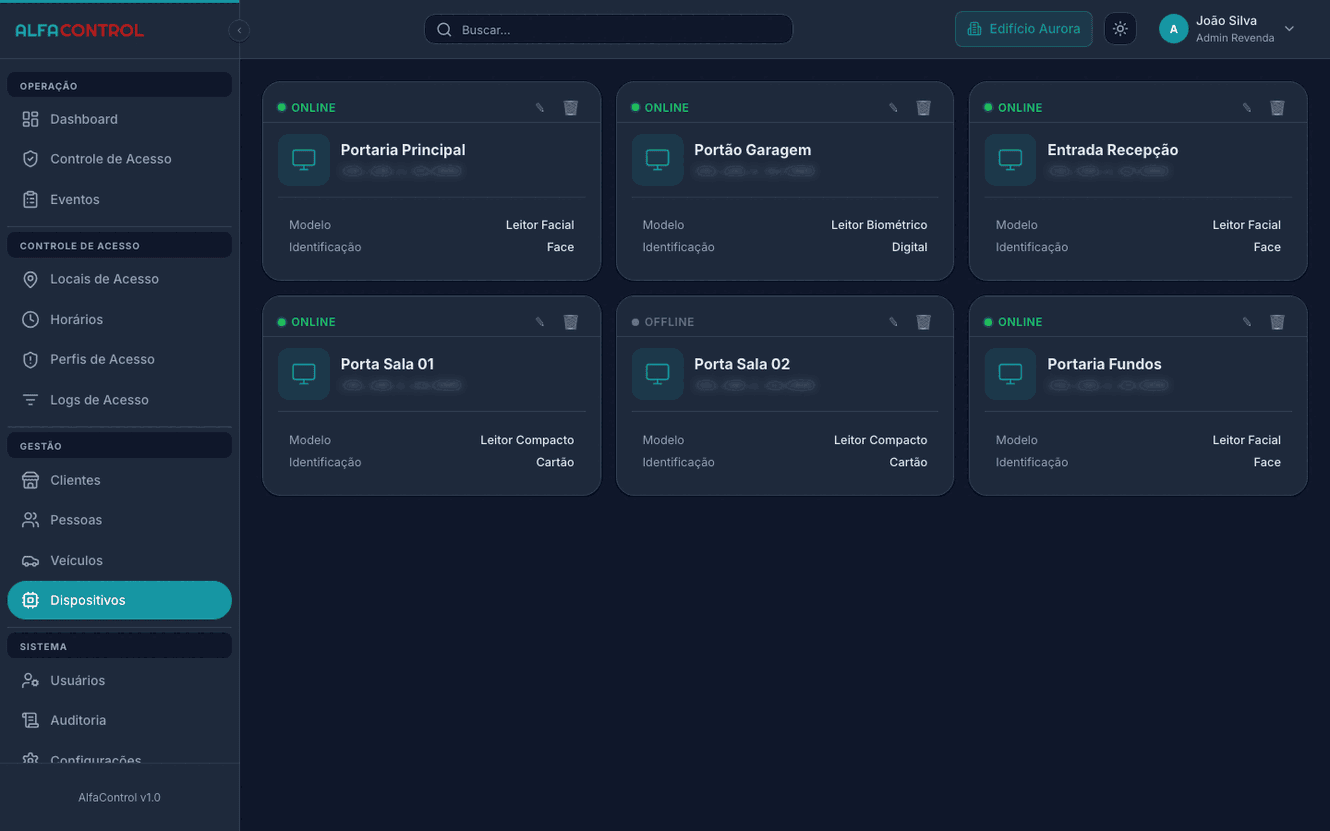Screen dimensions: 1330x831
Task: Click trash icon on Entrada Recepção card
Action: click(x=1277, y=108)
